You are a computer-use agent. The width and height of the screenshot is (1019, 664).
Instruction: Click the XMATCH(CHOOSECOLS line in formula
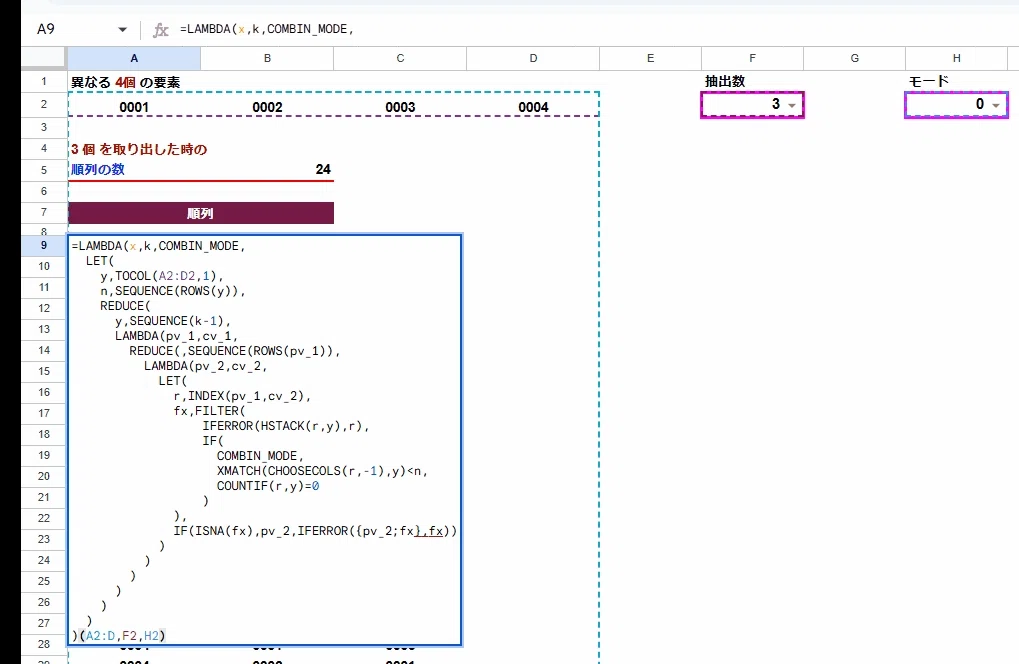pos(322,470)
